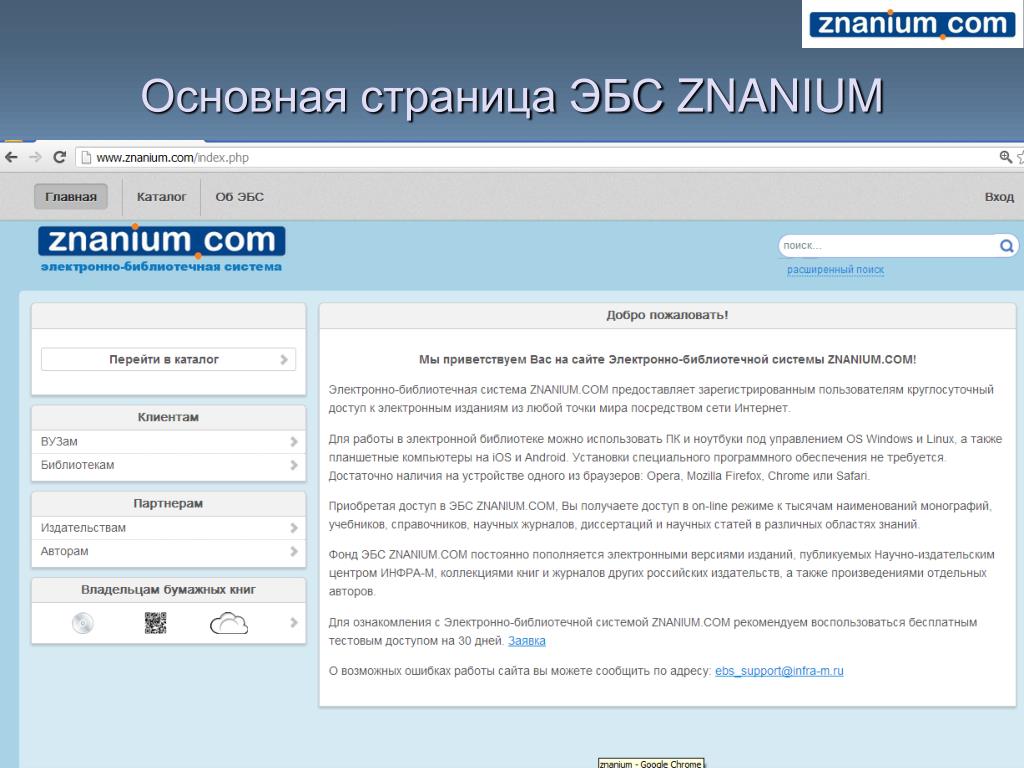Select Библиотекам under Клиентам
Image resolution: width=1024 pixels, height=768 pixels.
click(168, 465)
